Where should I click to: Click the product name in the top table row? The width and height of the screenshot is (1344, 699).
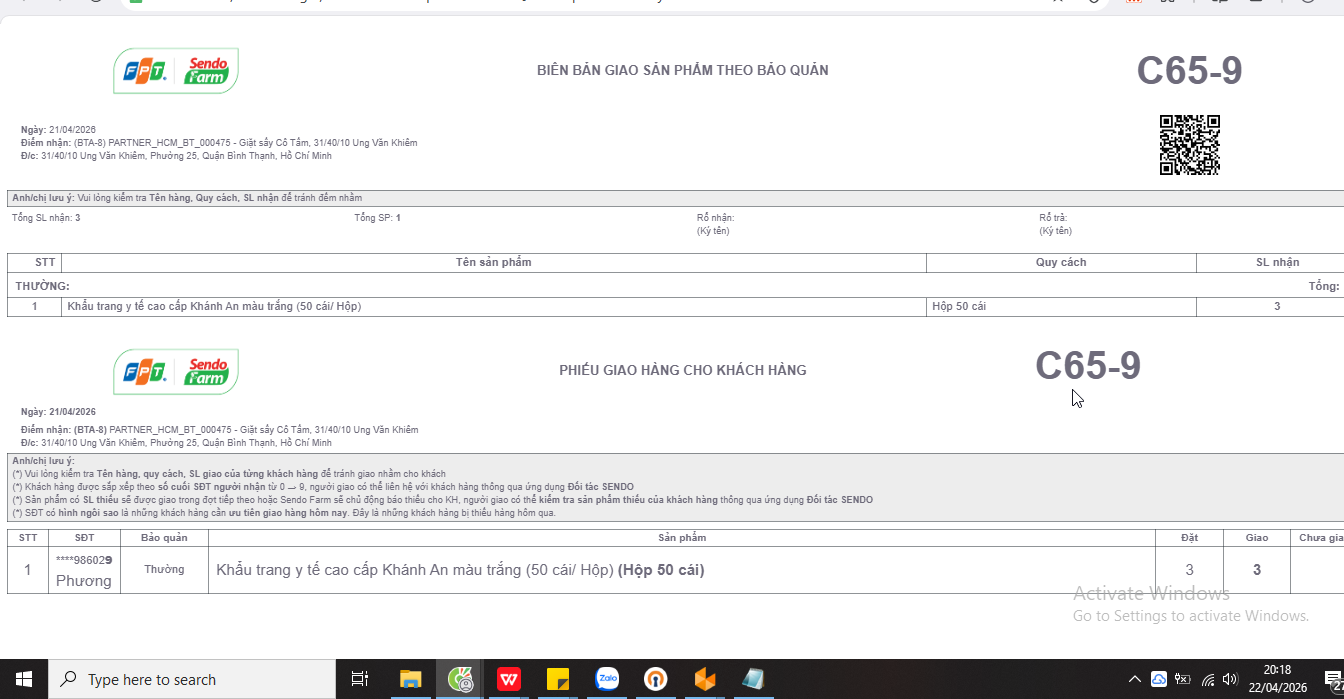pos(214,306)
